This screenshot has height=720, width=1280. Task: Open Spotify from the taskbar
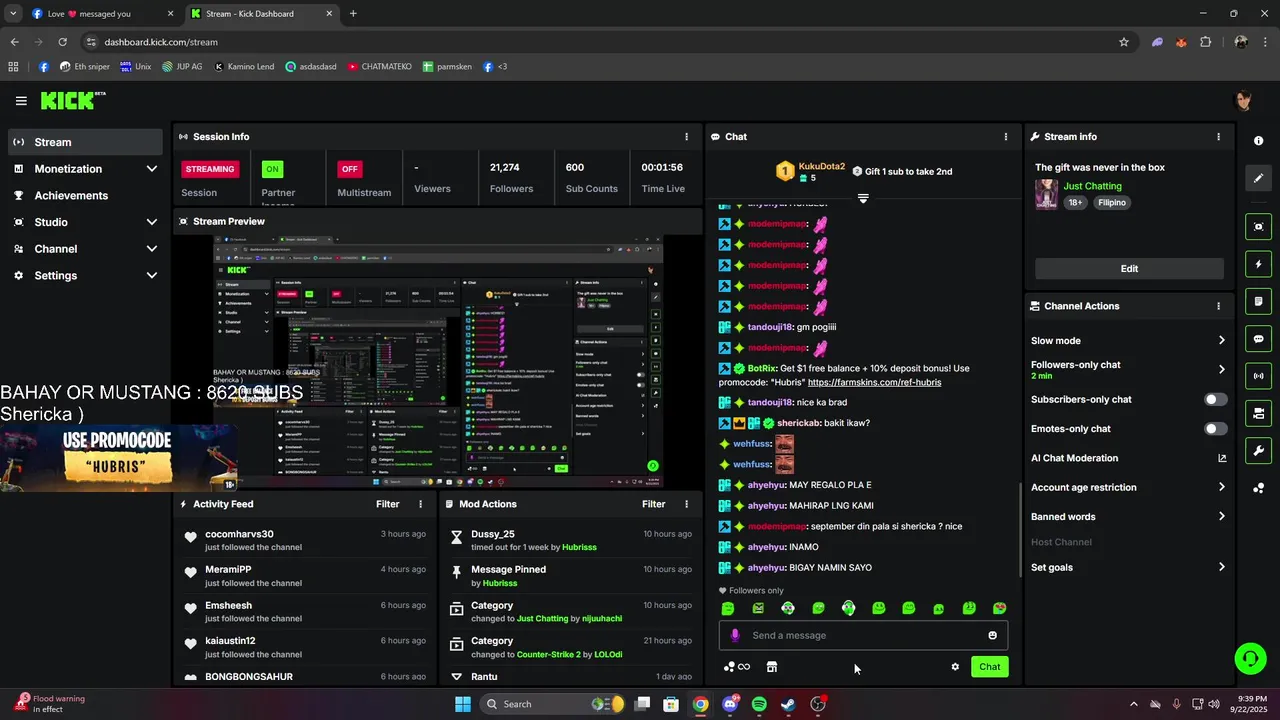759,704
